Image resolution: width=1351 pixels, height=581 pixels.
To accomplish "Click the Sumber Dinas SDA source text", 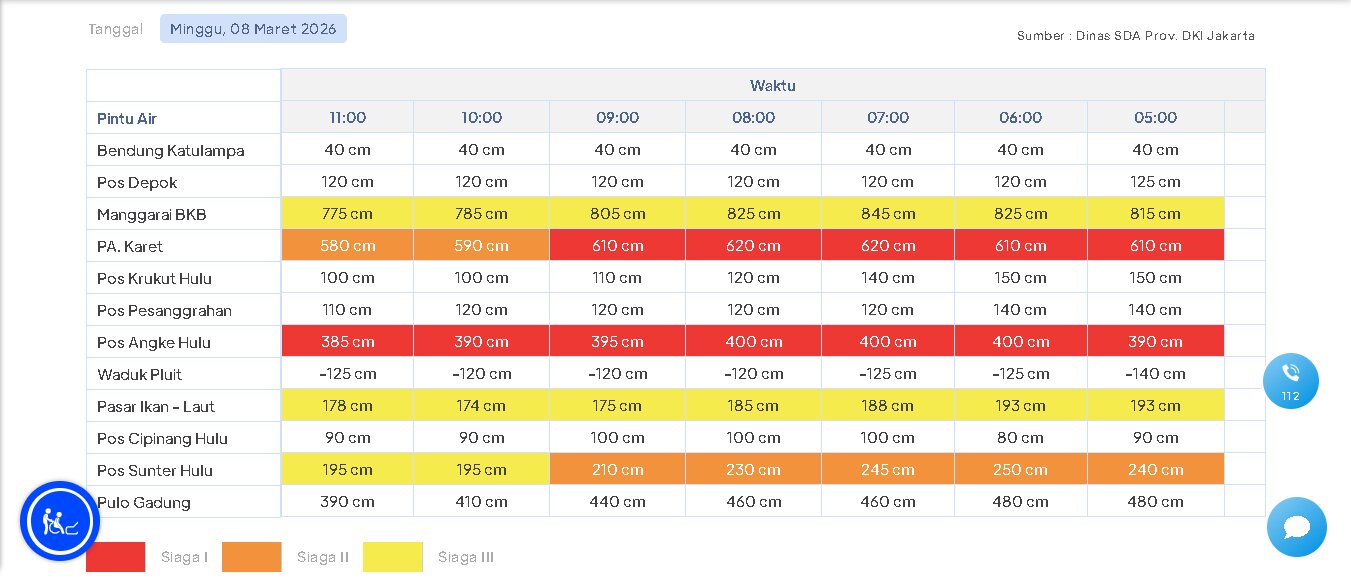I will 1136,36.
